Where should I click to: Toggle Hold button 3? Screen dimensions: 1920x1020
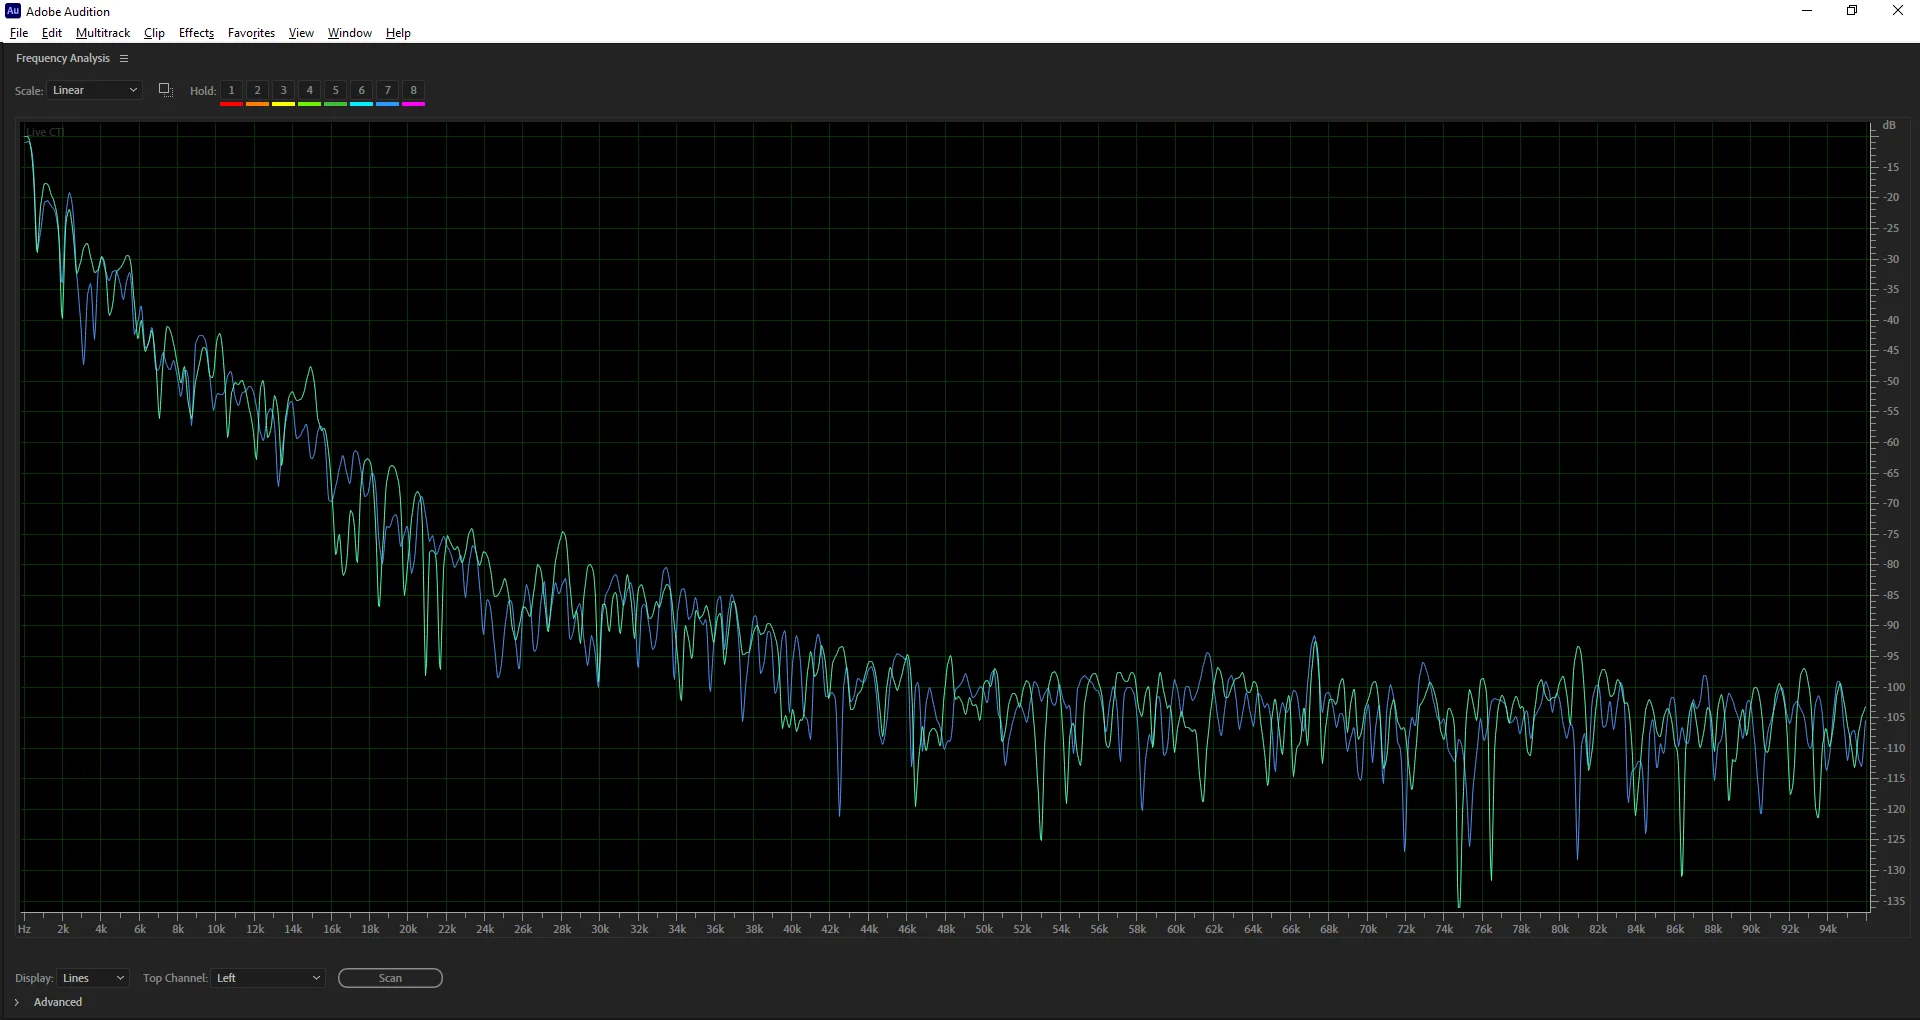click(x=283, y=91)
